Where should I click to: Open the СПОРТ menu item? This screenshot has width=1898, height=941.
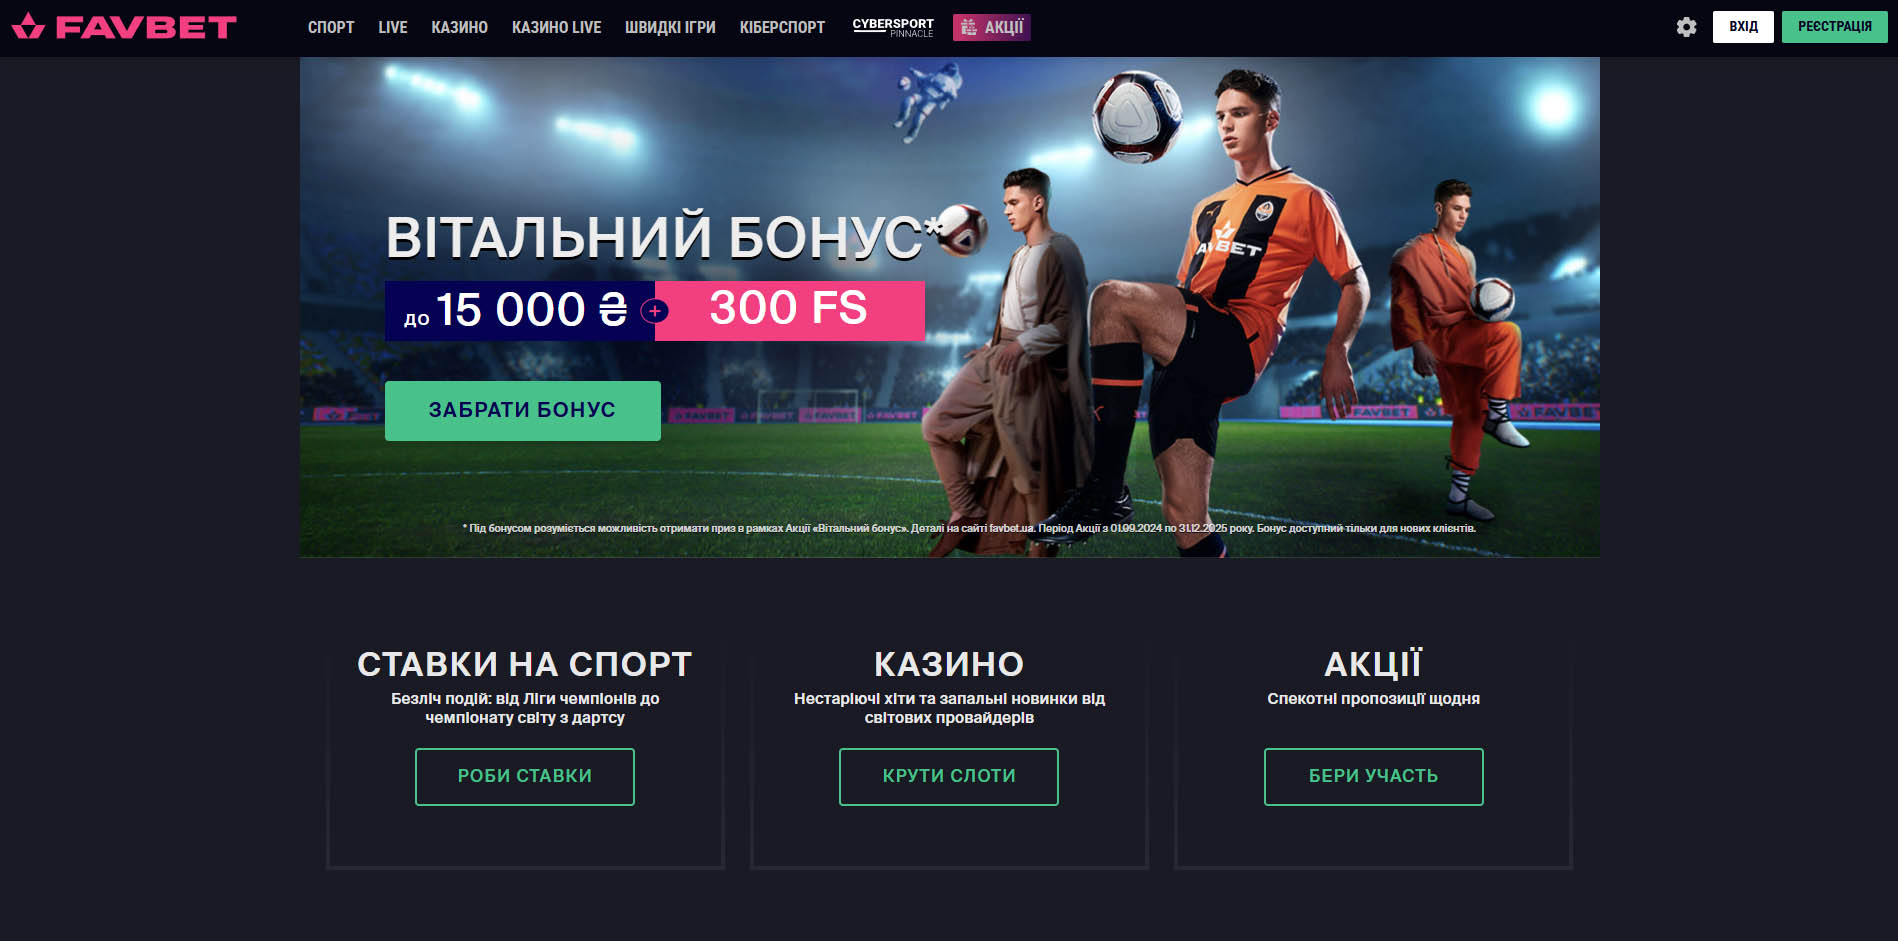tap(331, 27)
